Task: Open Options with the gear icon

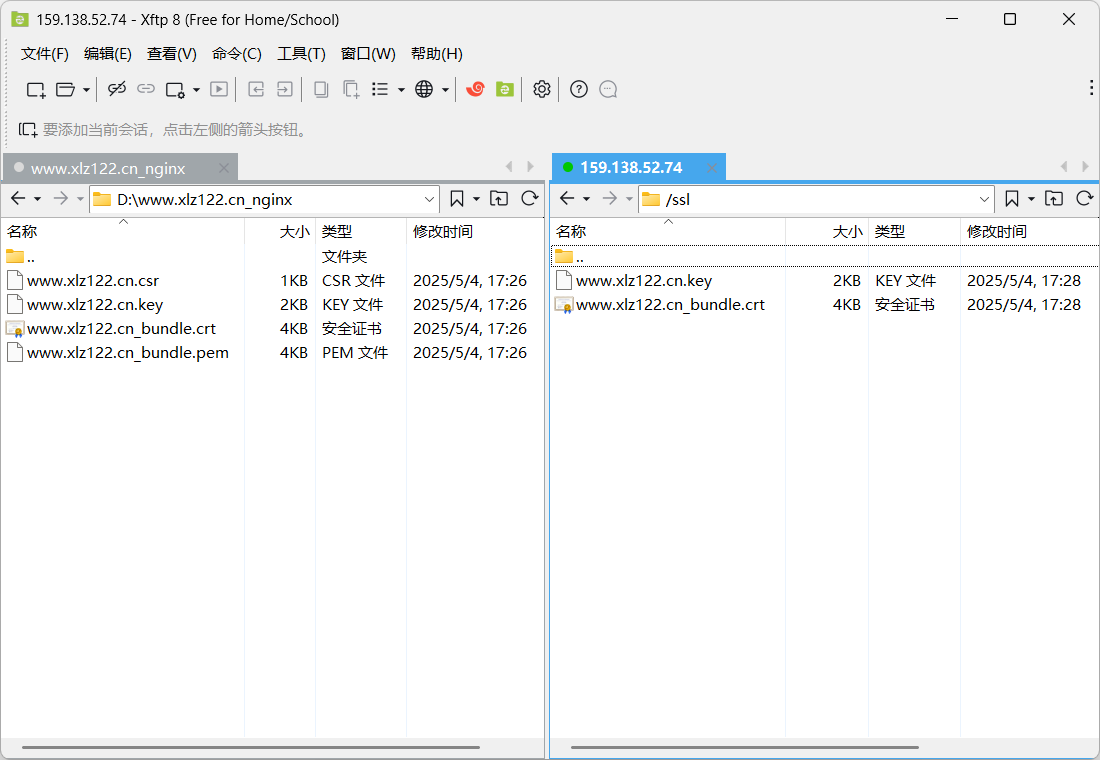Action: 542,89
